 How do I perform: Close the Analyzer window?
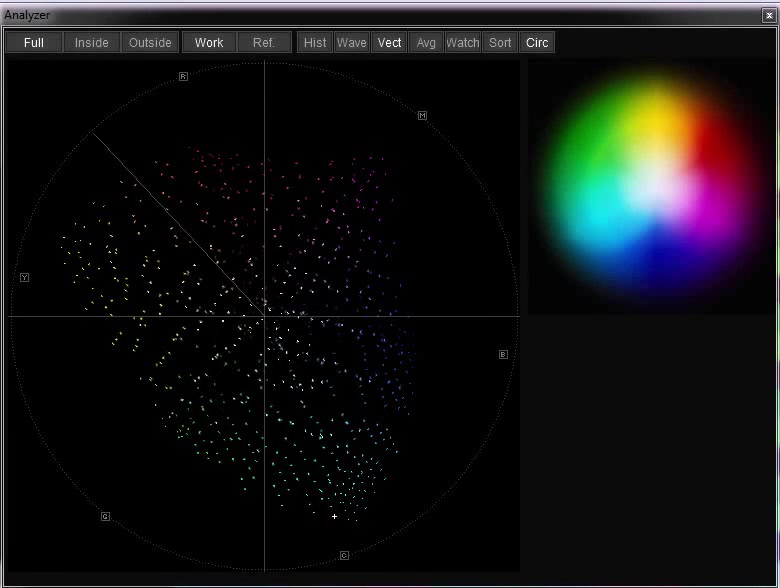[768, 15]
